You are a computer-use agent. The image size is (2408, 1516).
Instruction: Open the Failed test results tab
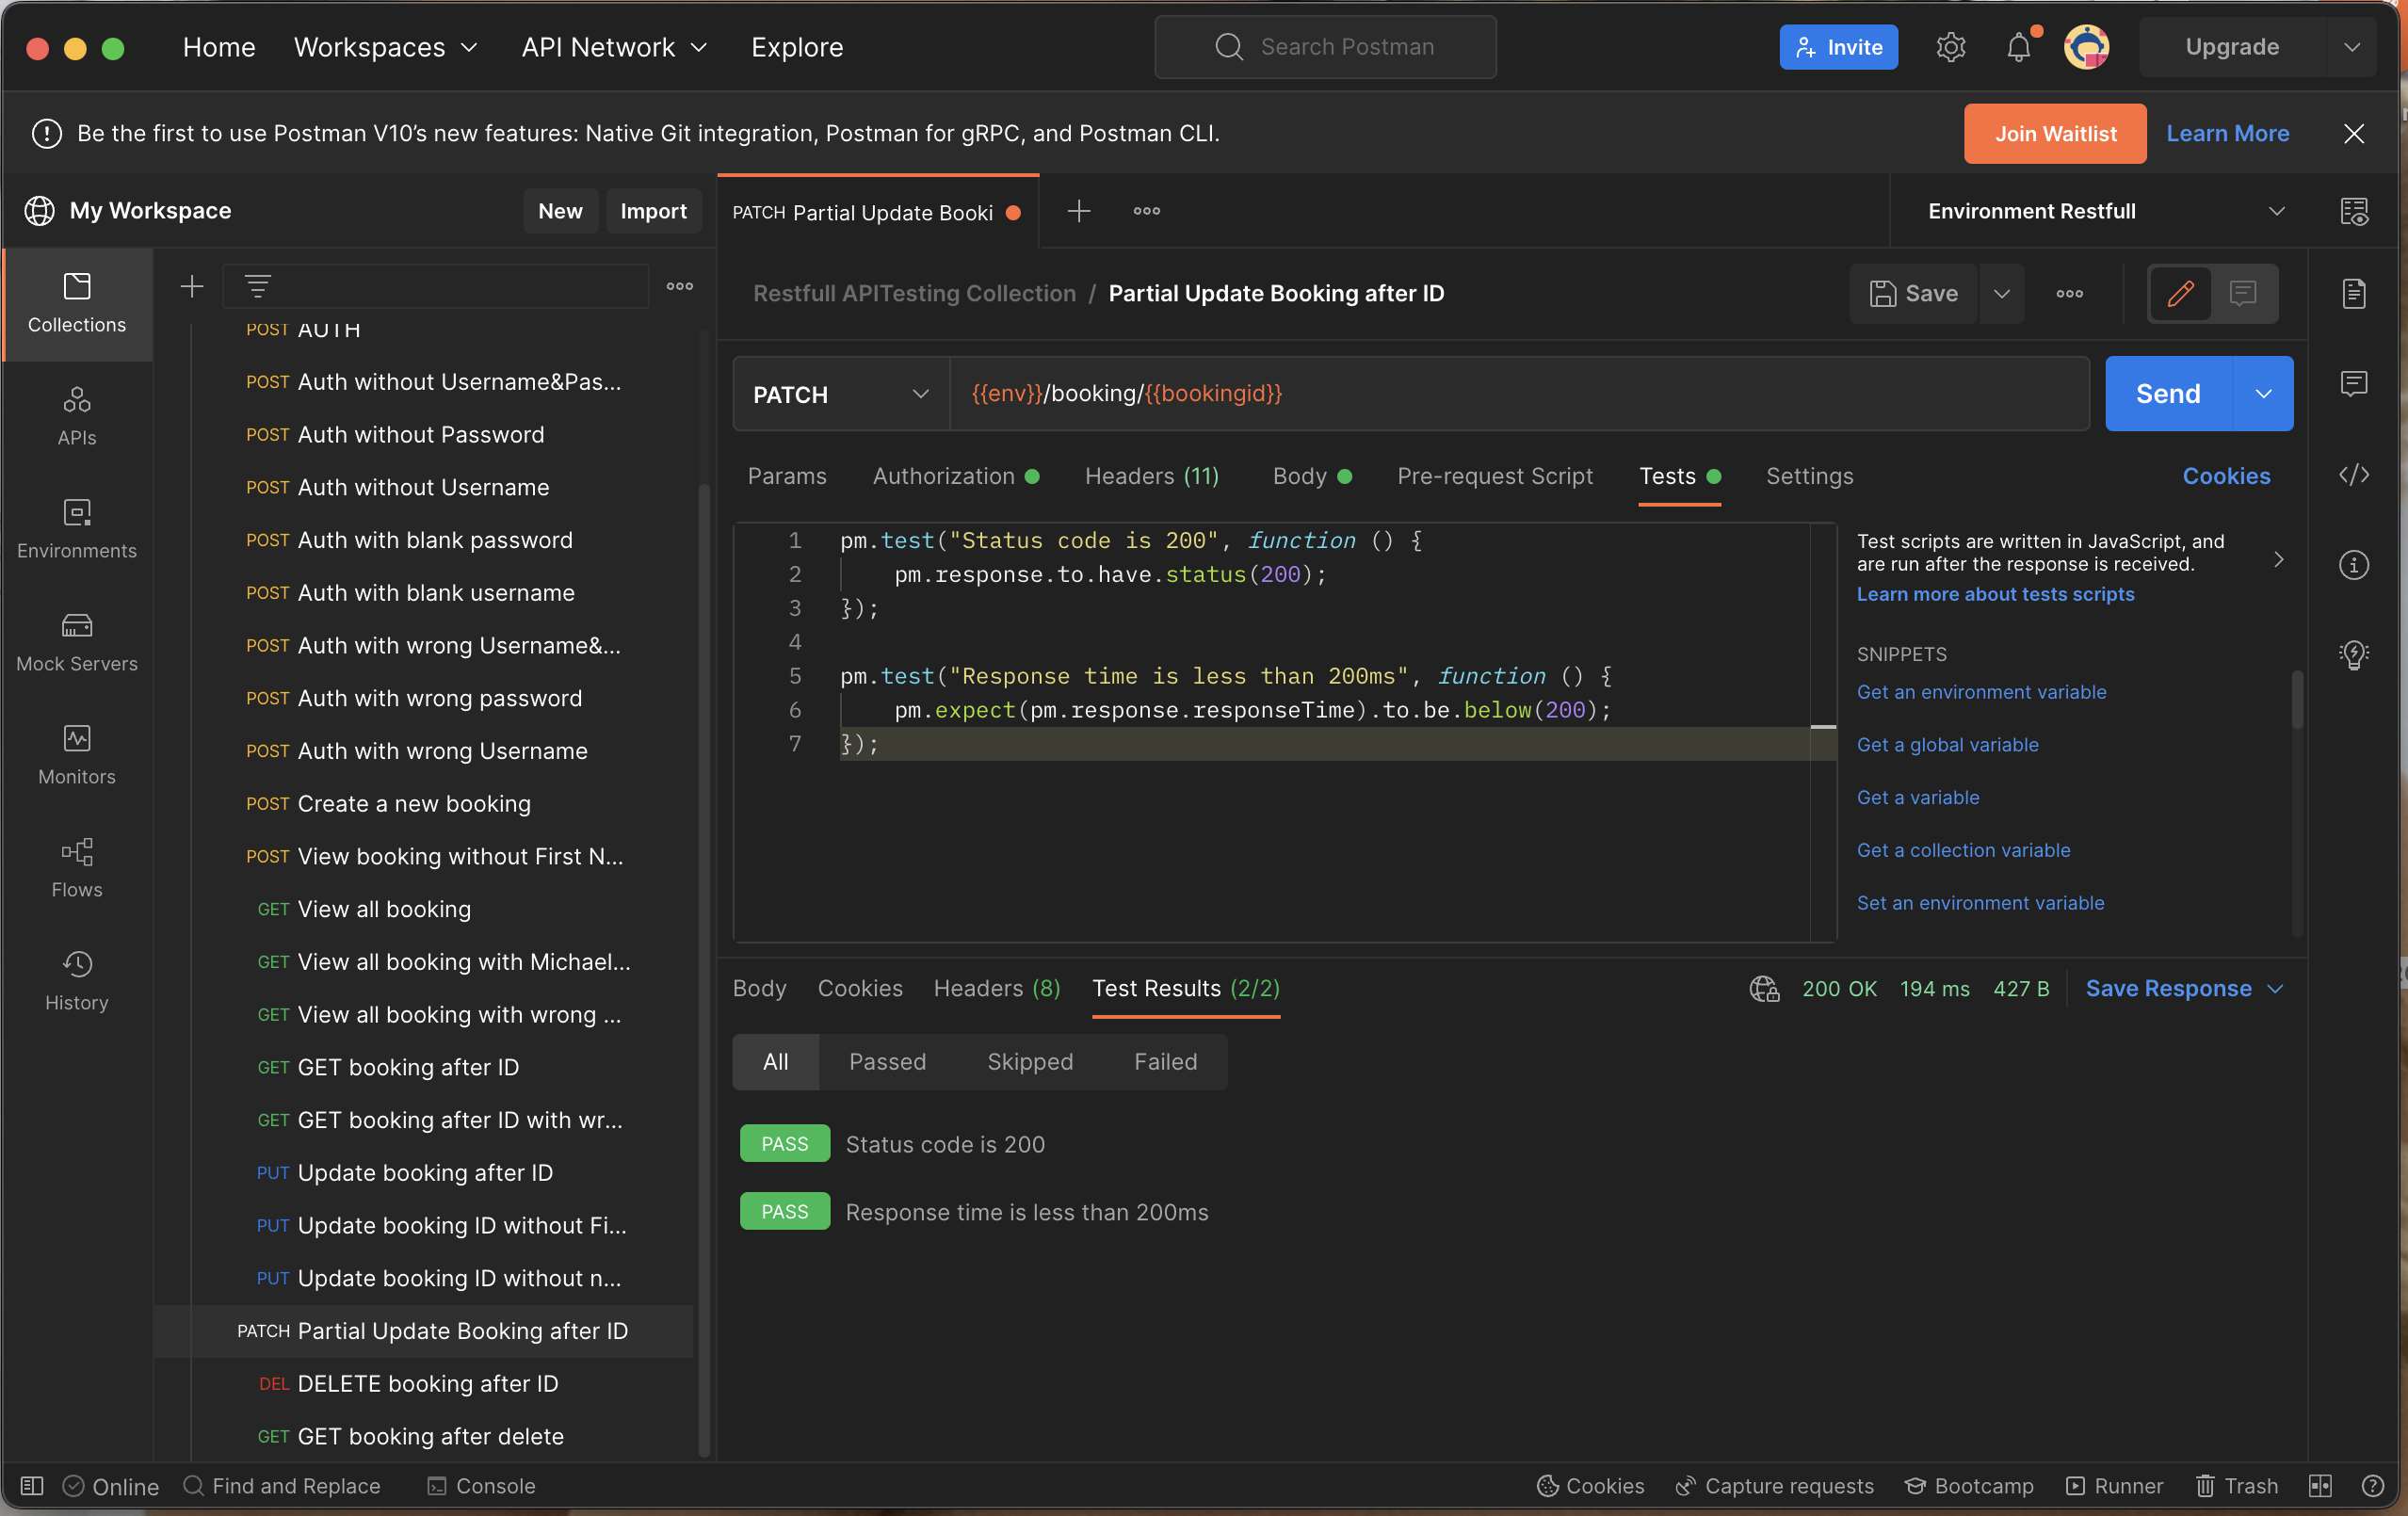[x=1164, y=1061]
